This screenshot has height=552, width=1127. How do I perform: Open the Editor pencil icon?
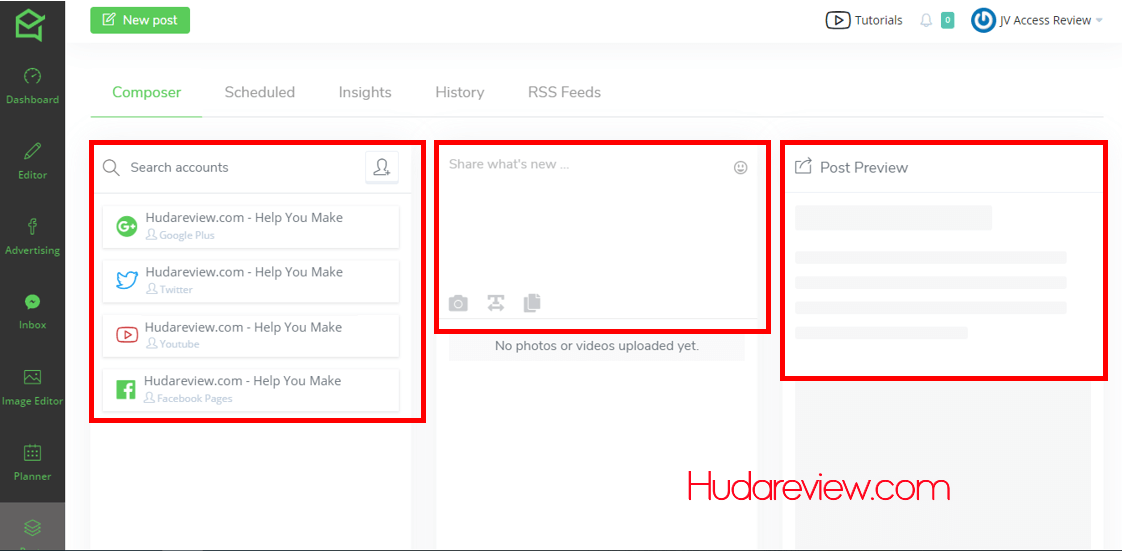[x=32, y=158]
